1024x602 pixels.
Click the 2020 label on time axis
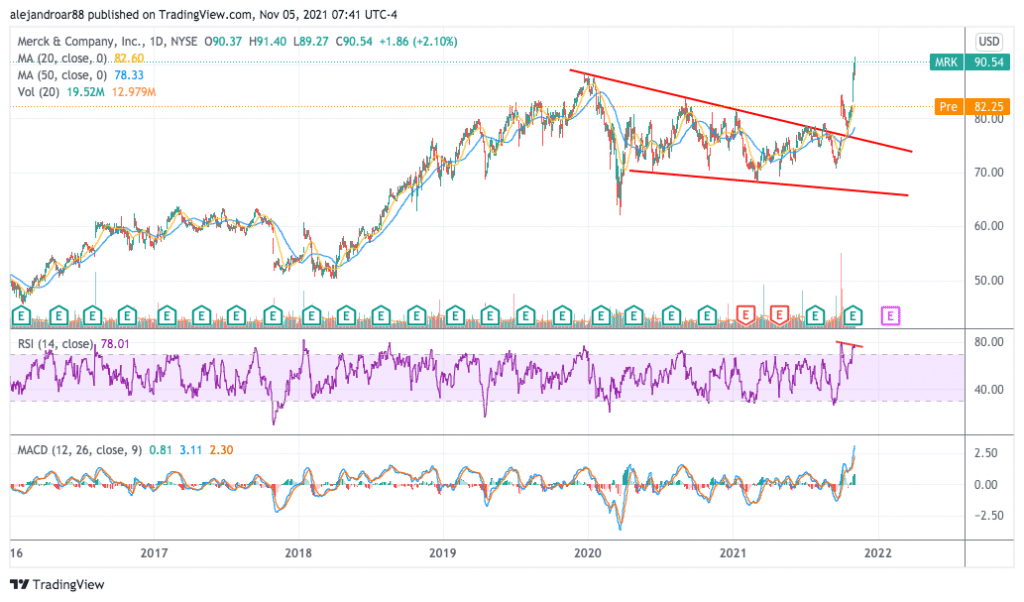click(x=588, y=553)
